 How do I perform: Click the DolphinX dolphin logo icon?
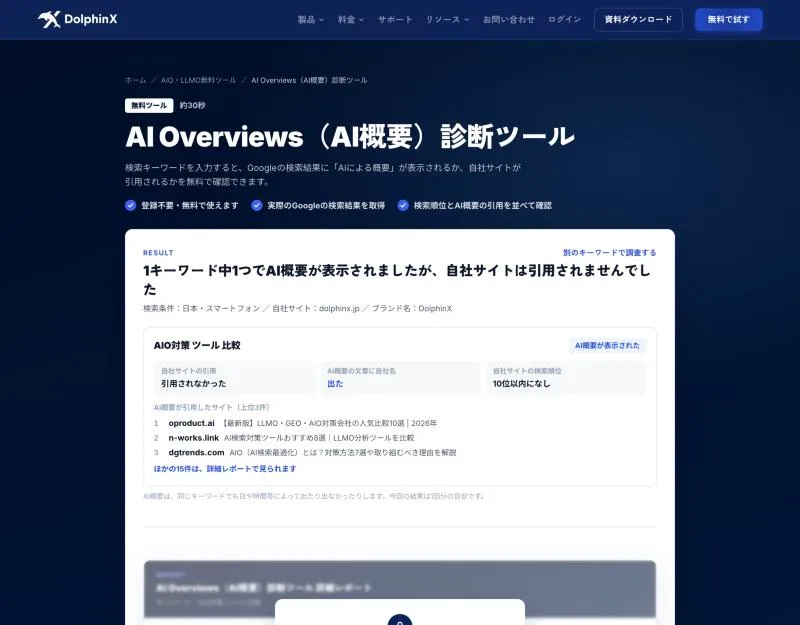click(49, 19)
